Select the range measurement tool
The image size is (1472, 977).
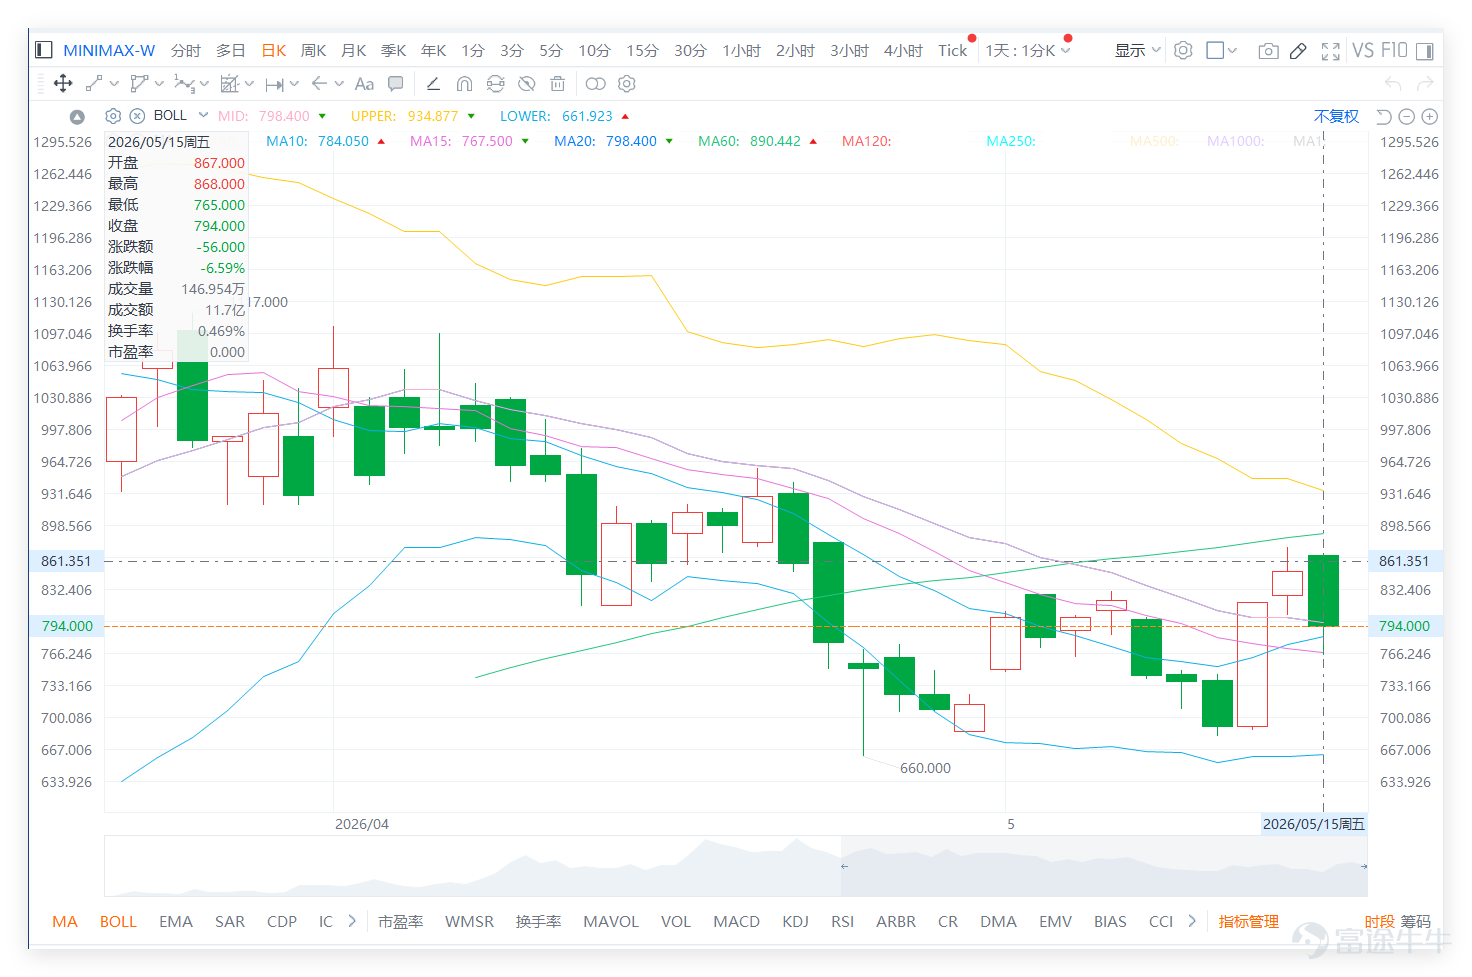point(275,84)
